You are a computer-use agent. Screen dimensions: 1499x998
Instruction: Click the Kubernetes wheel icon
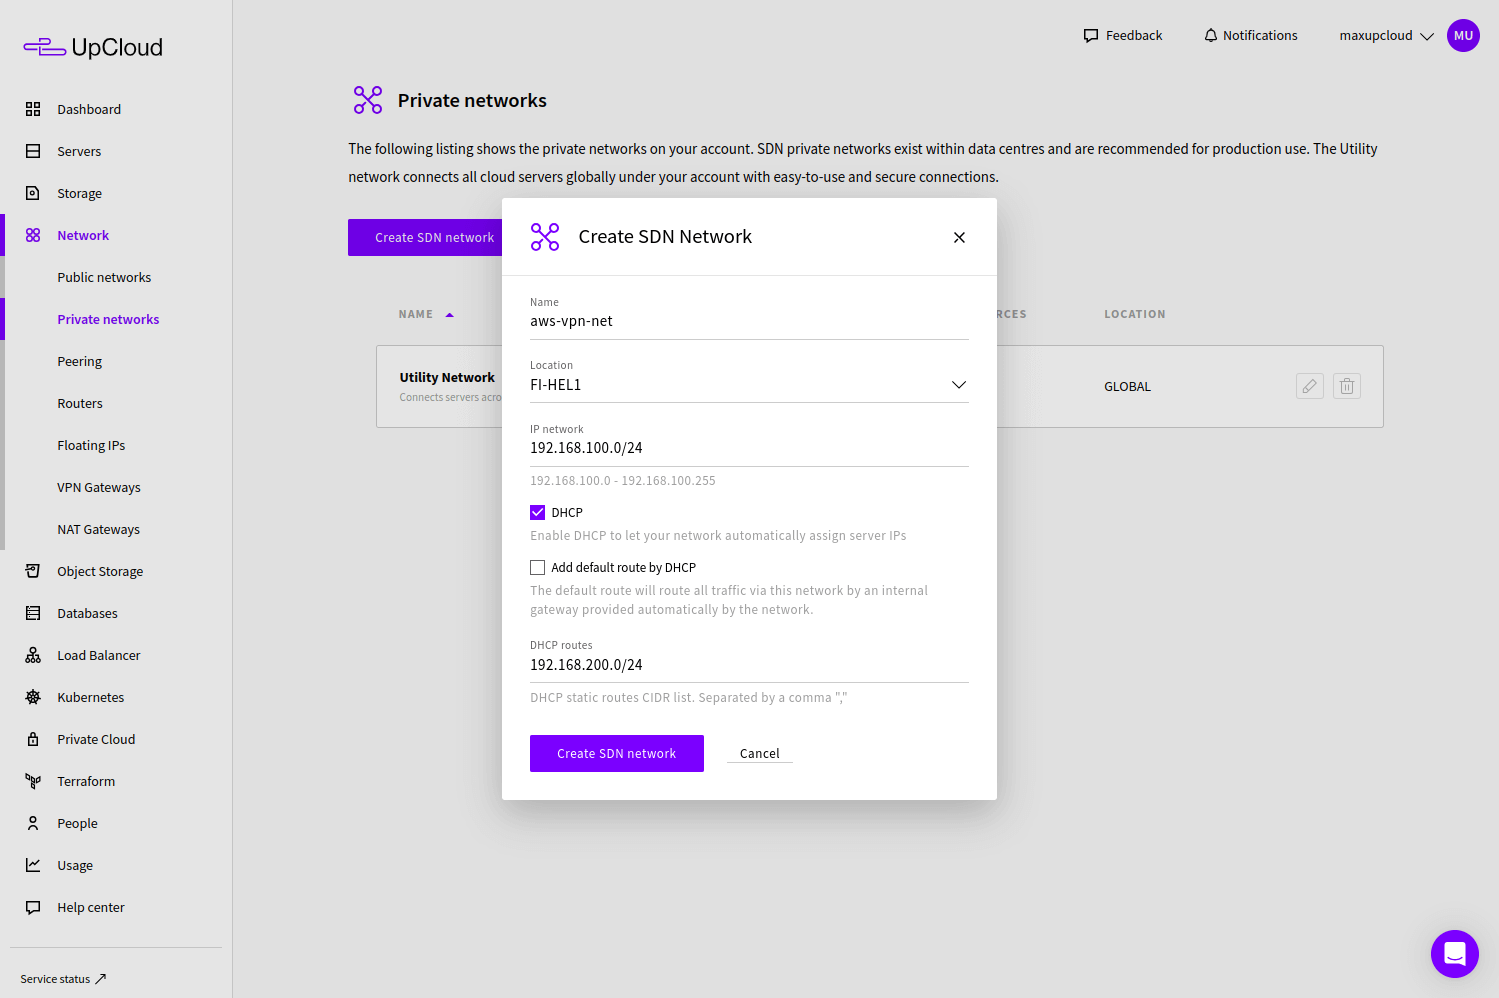pos(33,697)
